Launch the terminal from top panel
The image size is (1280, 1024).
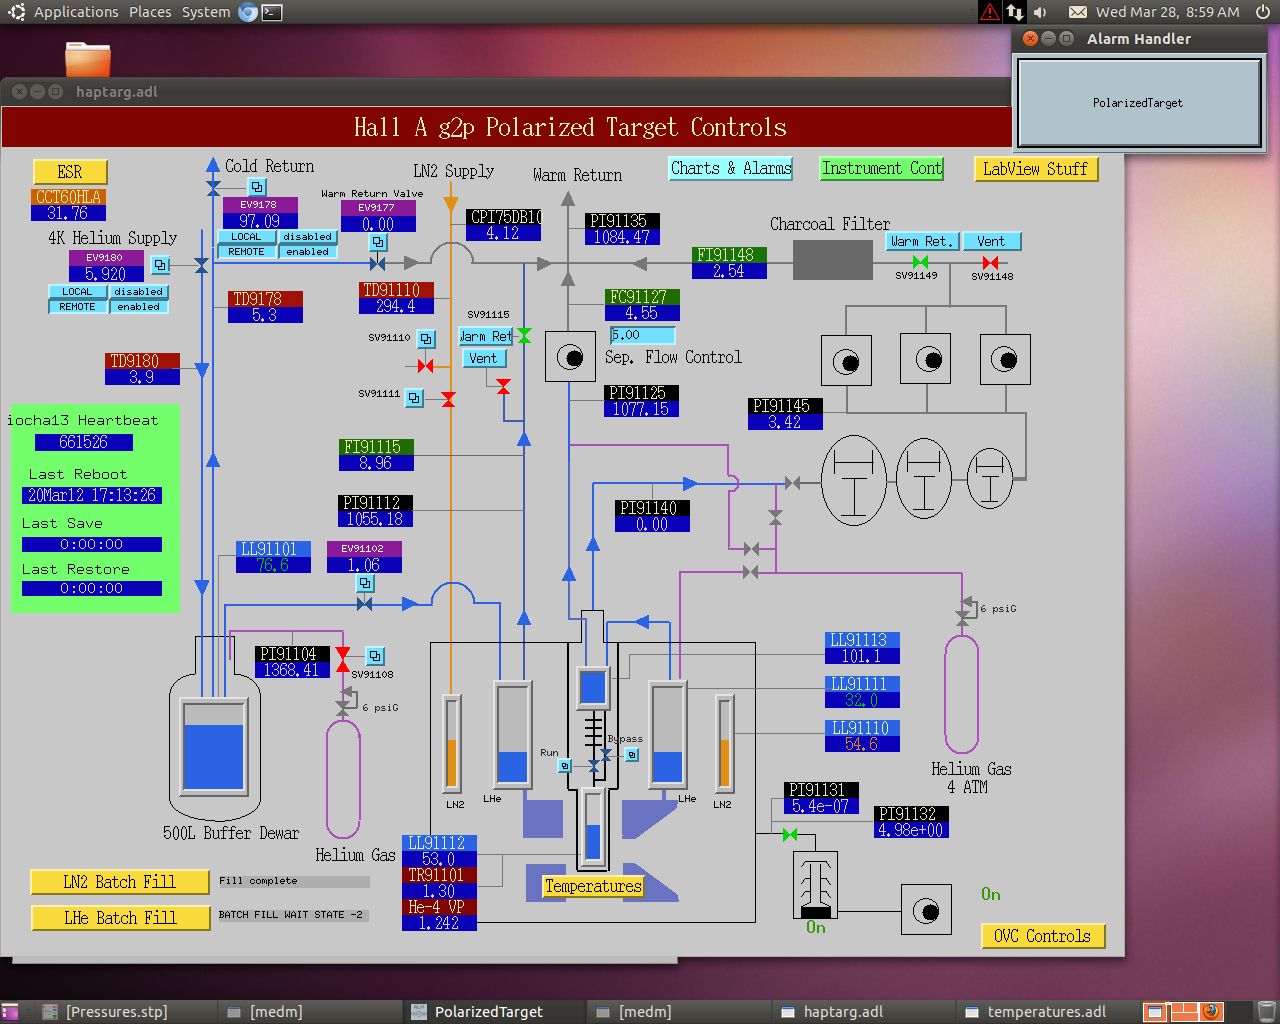[272, 12]
